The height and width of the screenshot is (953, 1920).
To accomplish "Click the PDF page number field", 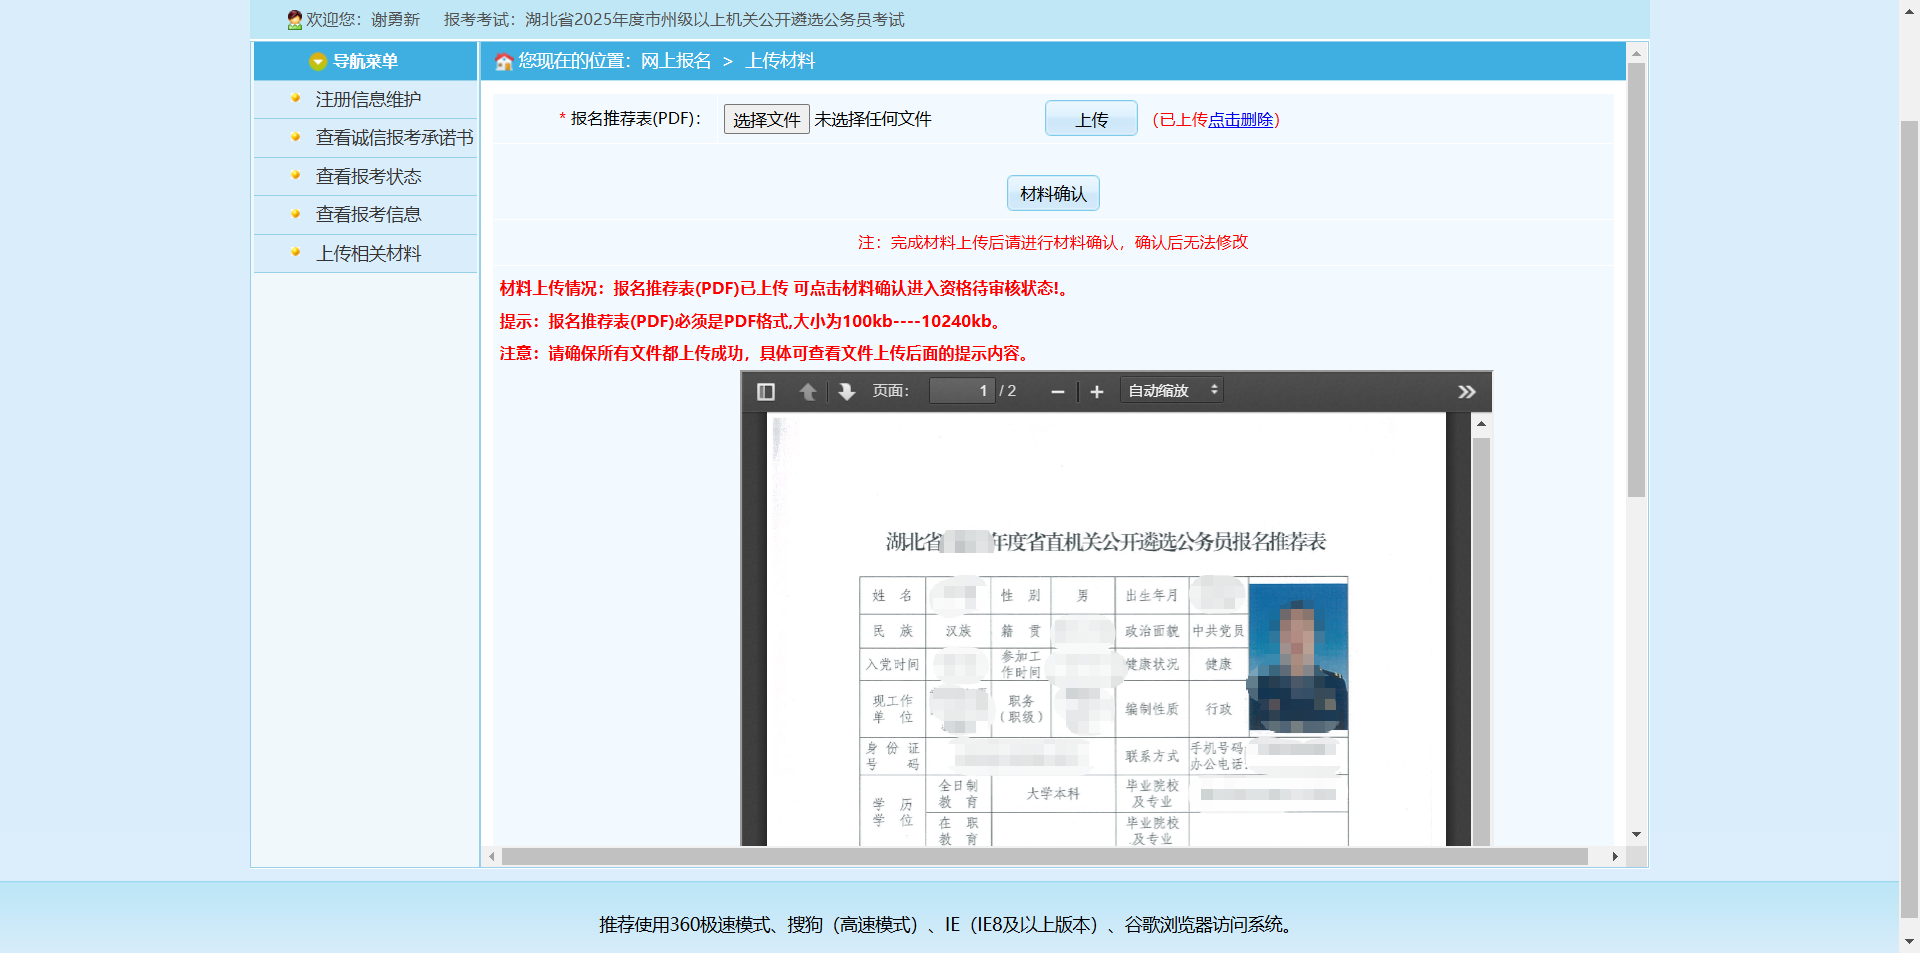I will [961, 391].
